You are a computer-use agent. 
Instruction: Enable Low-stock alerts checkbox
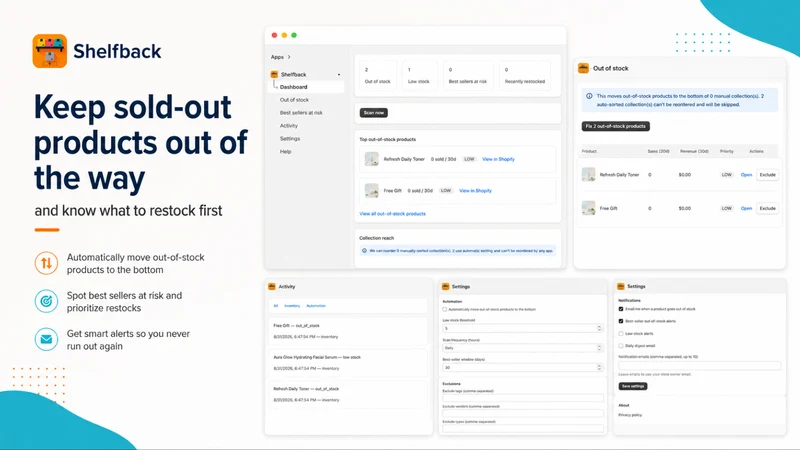tap(621, 333)
